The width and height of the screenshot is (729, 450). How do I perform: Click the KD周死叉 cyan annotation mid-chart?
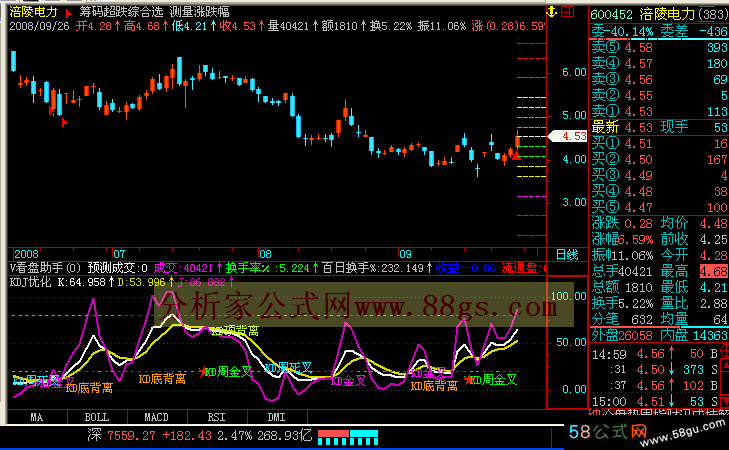(x=288, y=368)
